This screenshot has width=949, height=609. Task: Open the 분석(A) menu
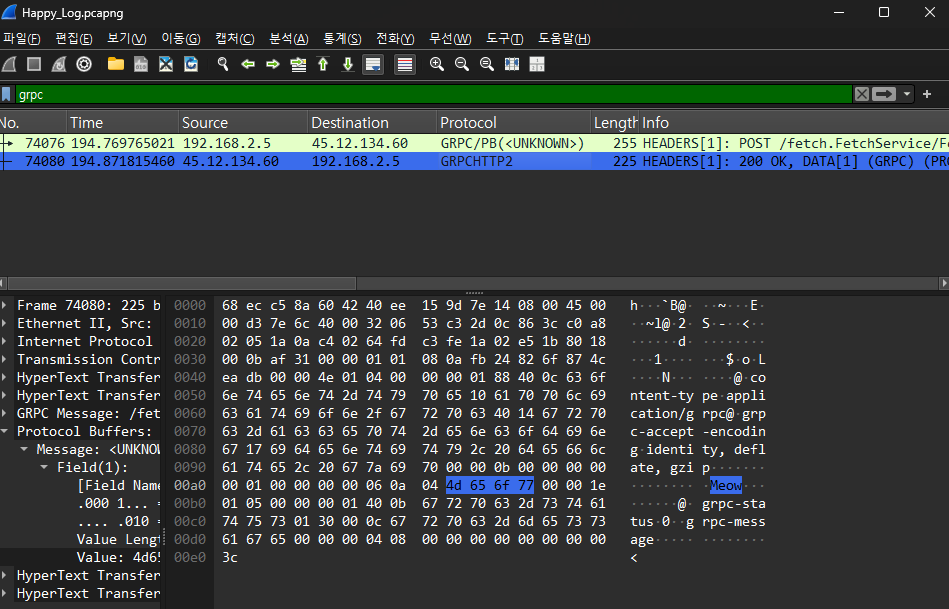(x=289, y=39)
